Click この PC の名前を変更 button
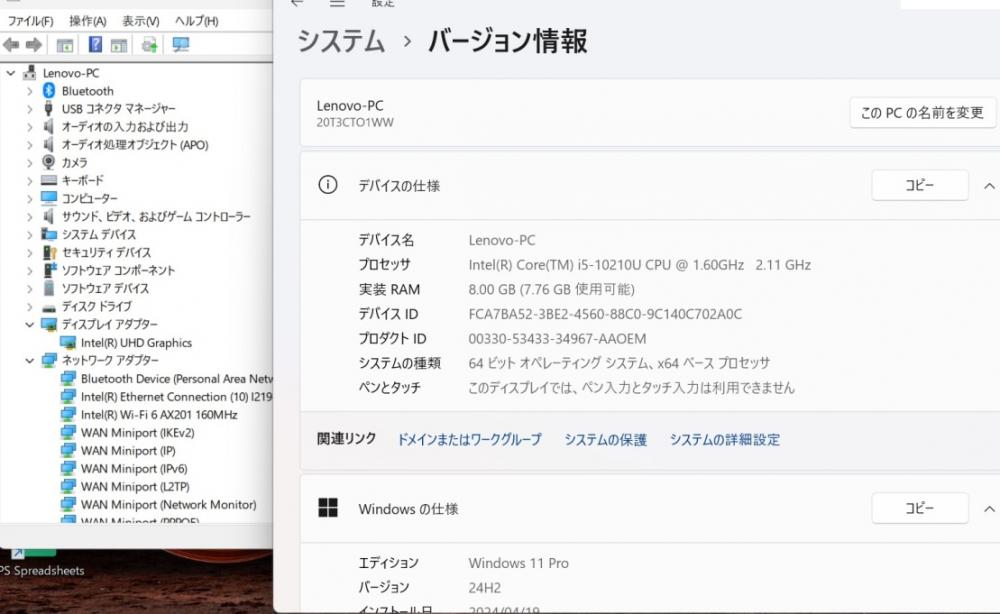This screenshot has width=1000, height=614. pyautogui.click(x=922, y=113)
